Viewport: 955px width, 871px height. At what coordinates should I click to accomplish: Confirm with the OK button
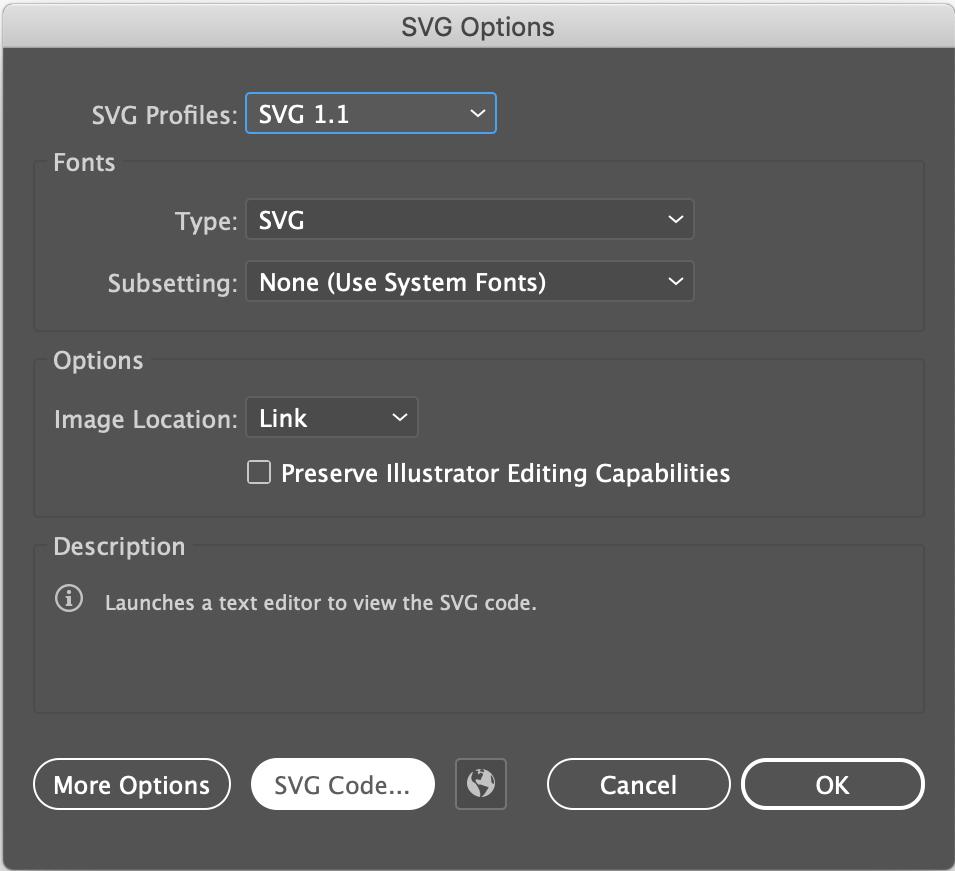tap(833, 785)
